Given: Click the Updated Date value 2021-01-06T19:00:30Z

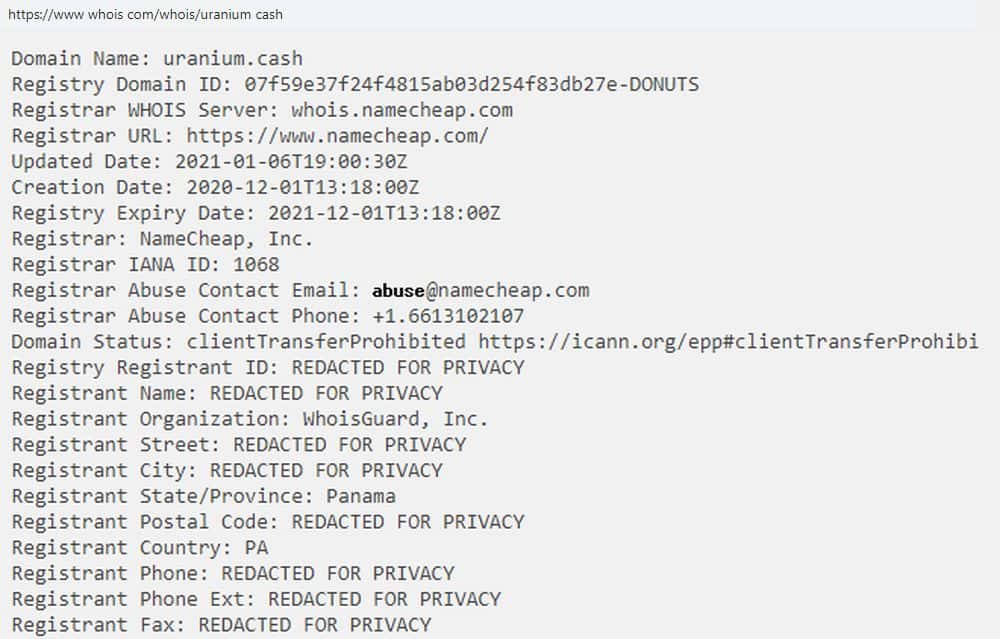Looking at the screenshot, I should click(299, 162).
